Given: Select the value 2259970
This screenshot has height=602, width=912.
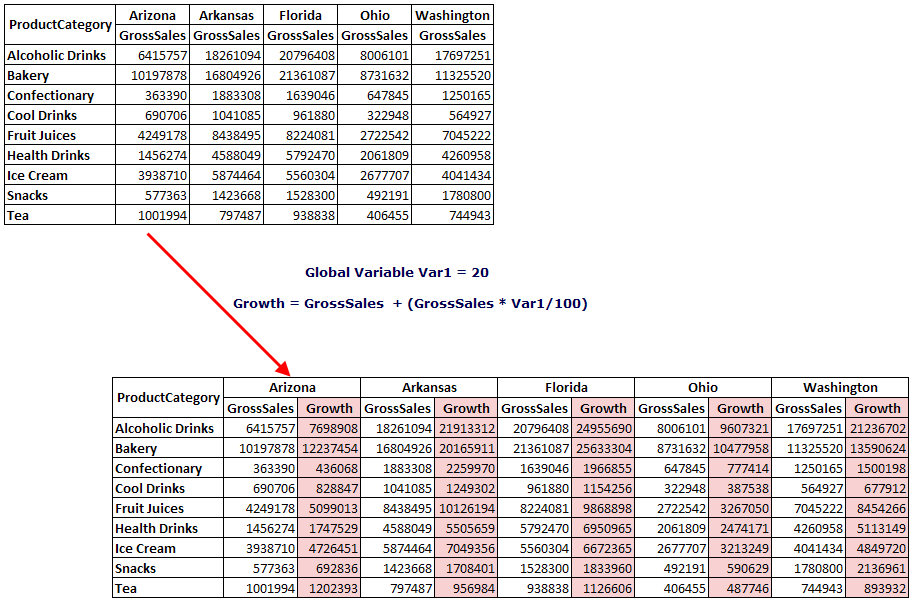Looking at the screenshot, I should tap(466, 468).
